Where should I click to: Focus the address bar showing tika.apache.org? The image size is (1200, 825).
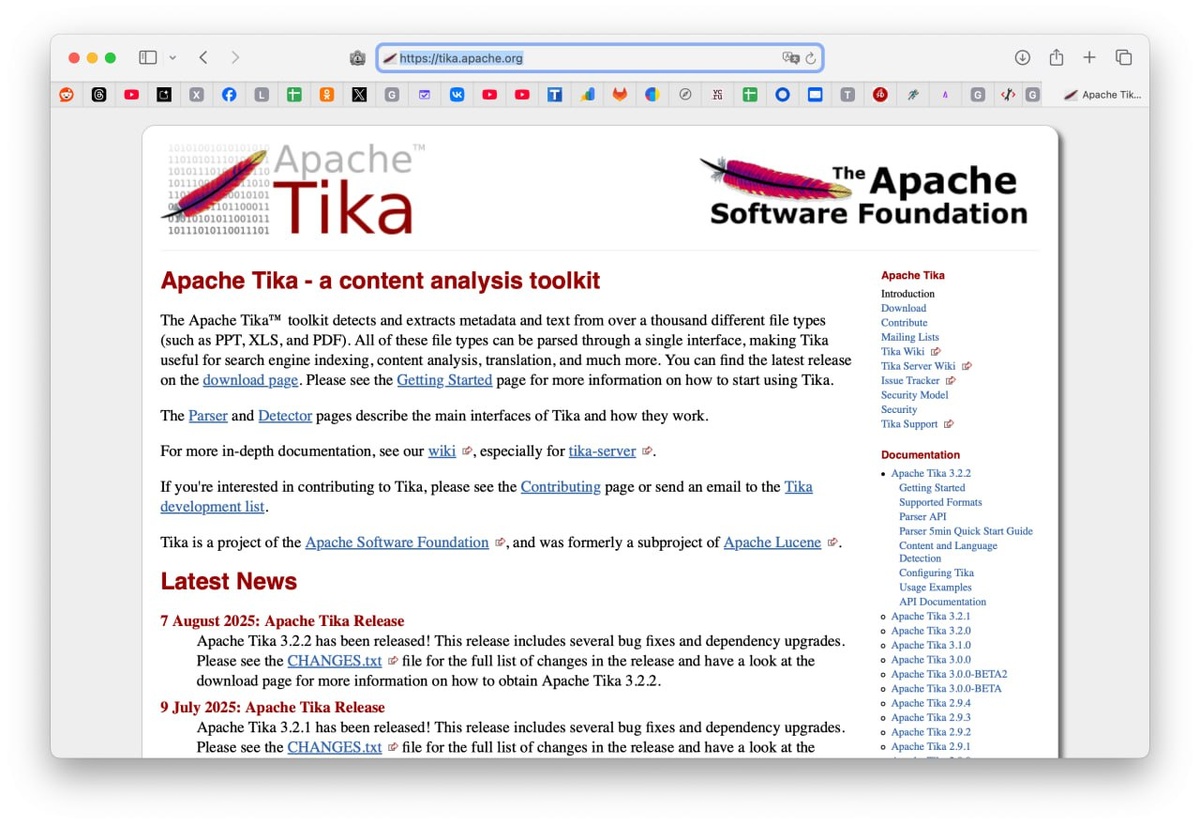[x=600, y=58]
